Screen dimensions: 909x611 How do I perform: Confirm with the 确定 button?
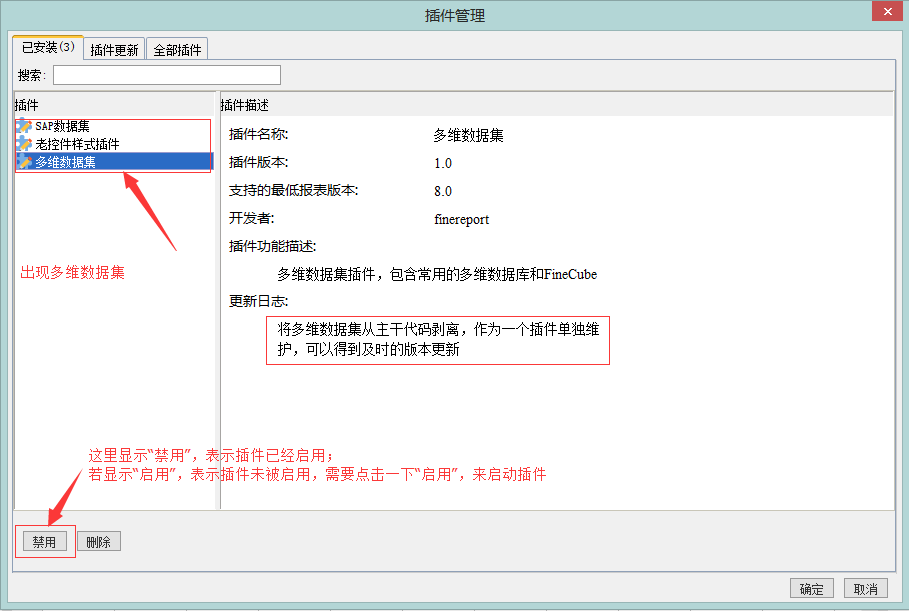point(812,588)
